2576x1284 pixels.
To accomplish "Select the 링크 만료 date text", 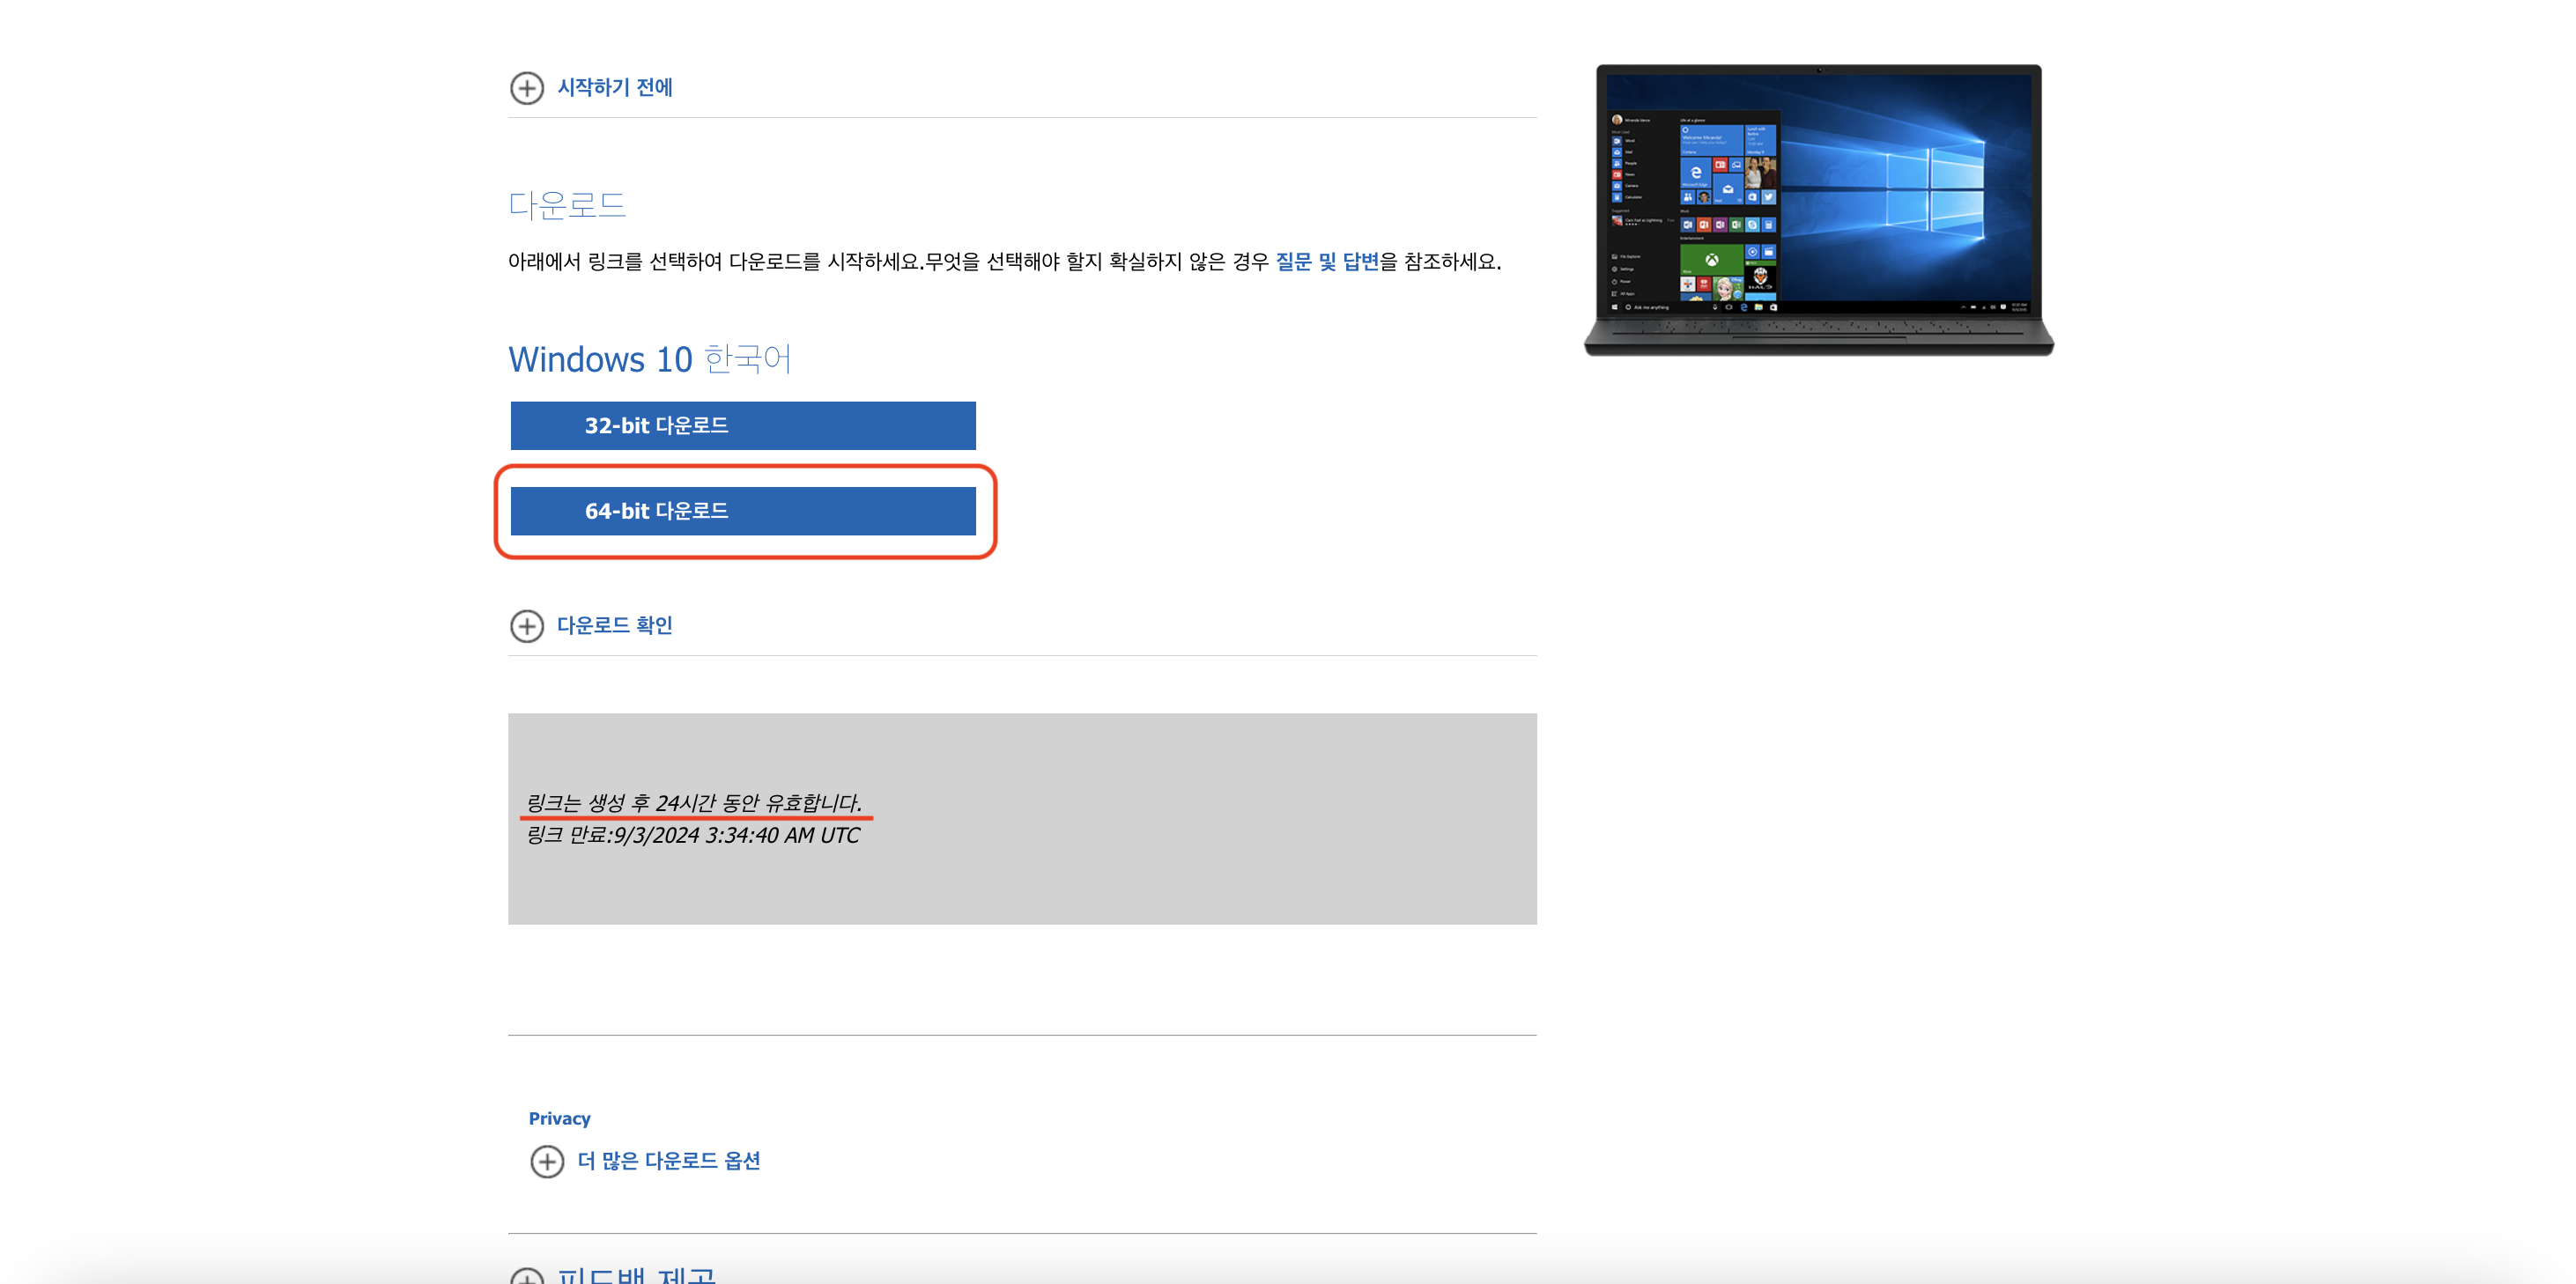I will tap(693, 835).
